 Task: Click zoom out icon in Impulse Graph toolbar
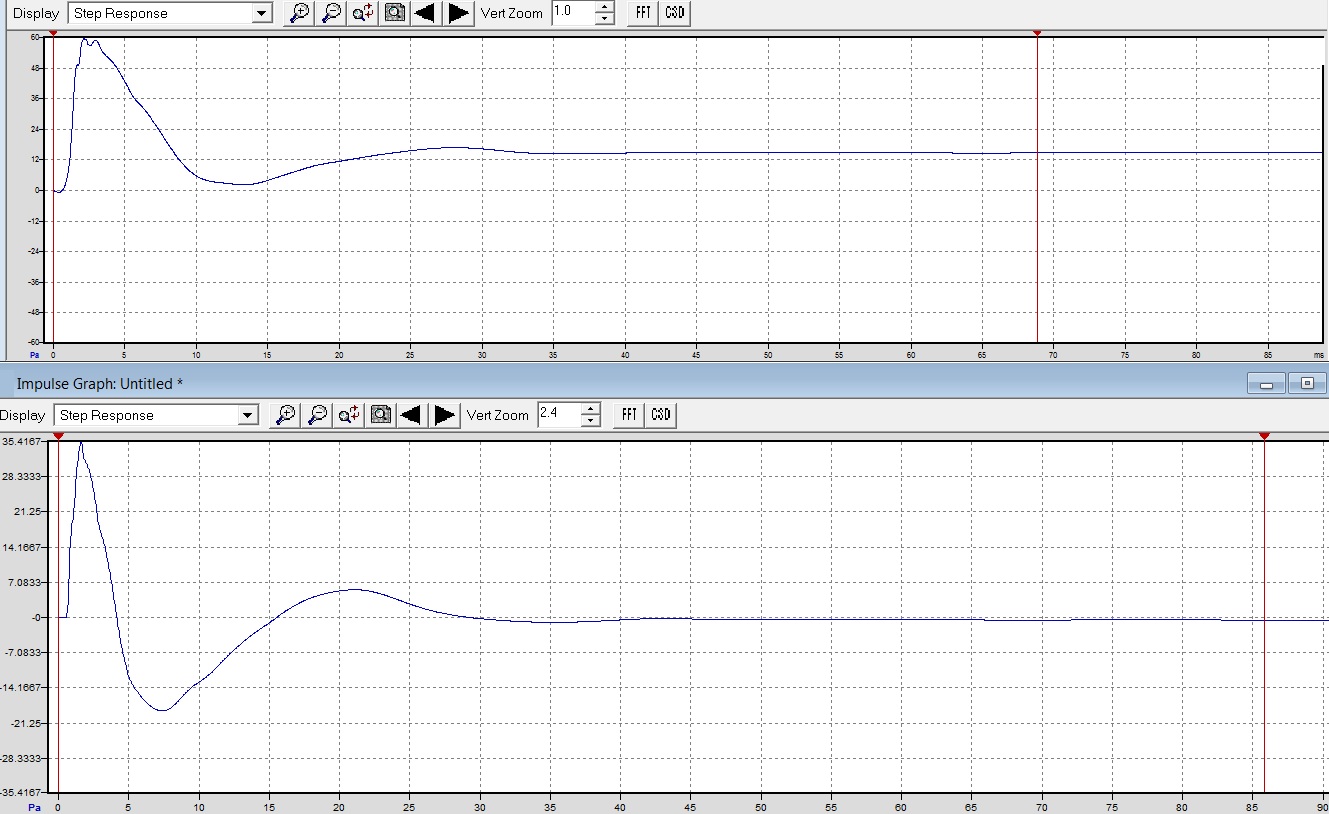coord(317,415)
